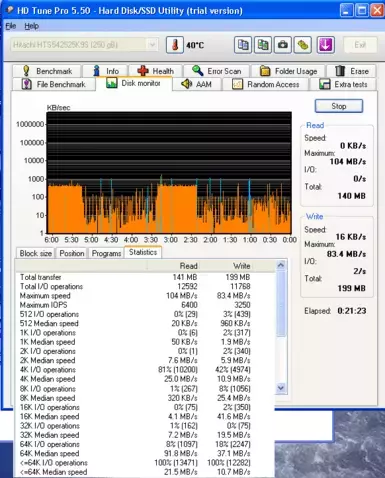The image size is (385, 478).
Task: Click the disabled Exit button
Action: point(360,45)
